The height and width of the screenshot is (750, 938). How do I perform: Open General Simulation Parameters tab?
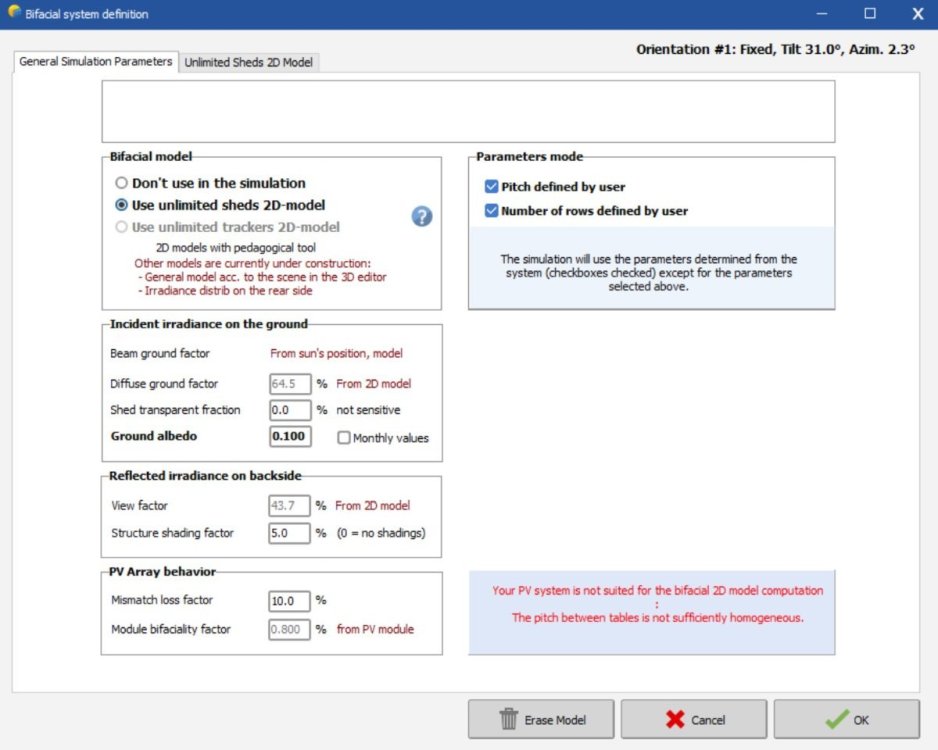click(96, 62)
